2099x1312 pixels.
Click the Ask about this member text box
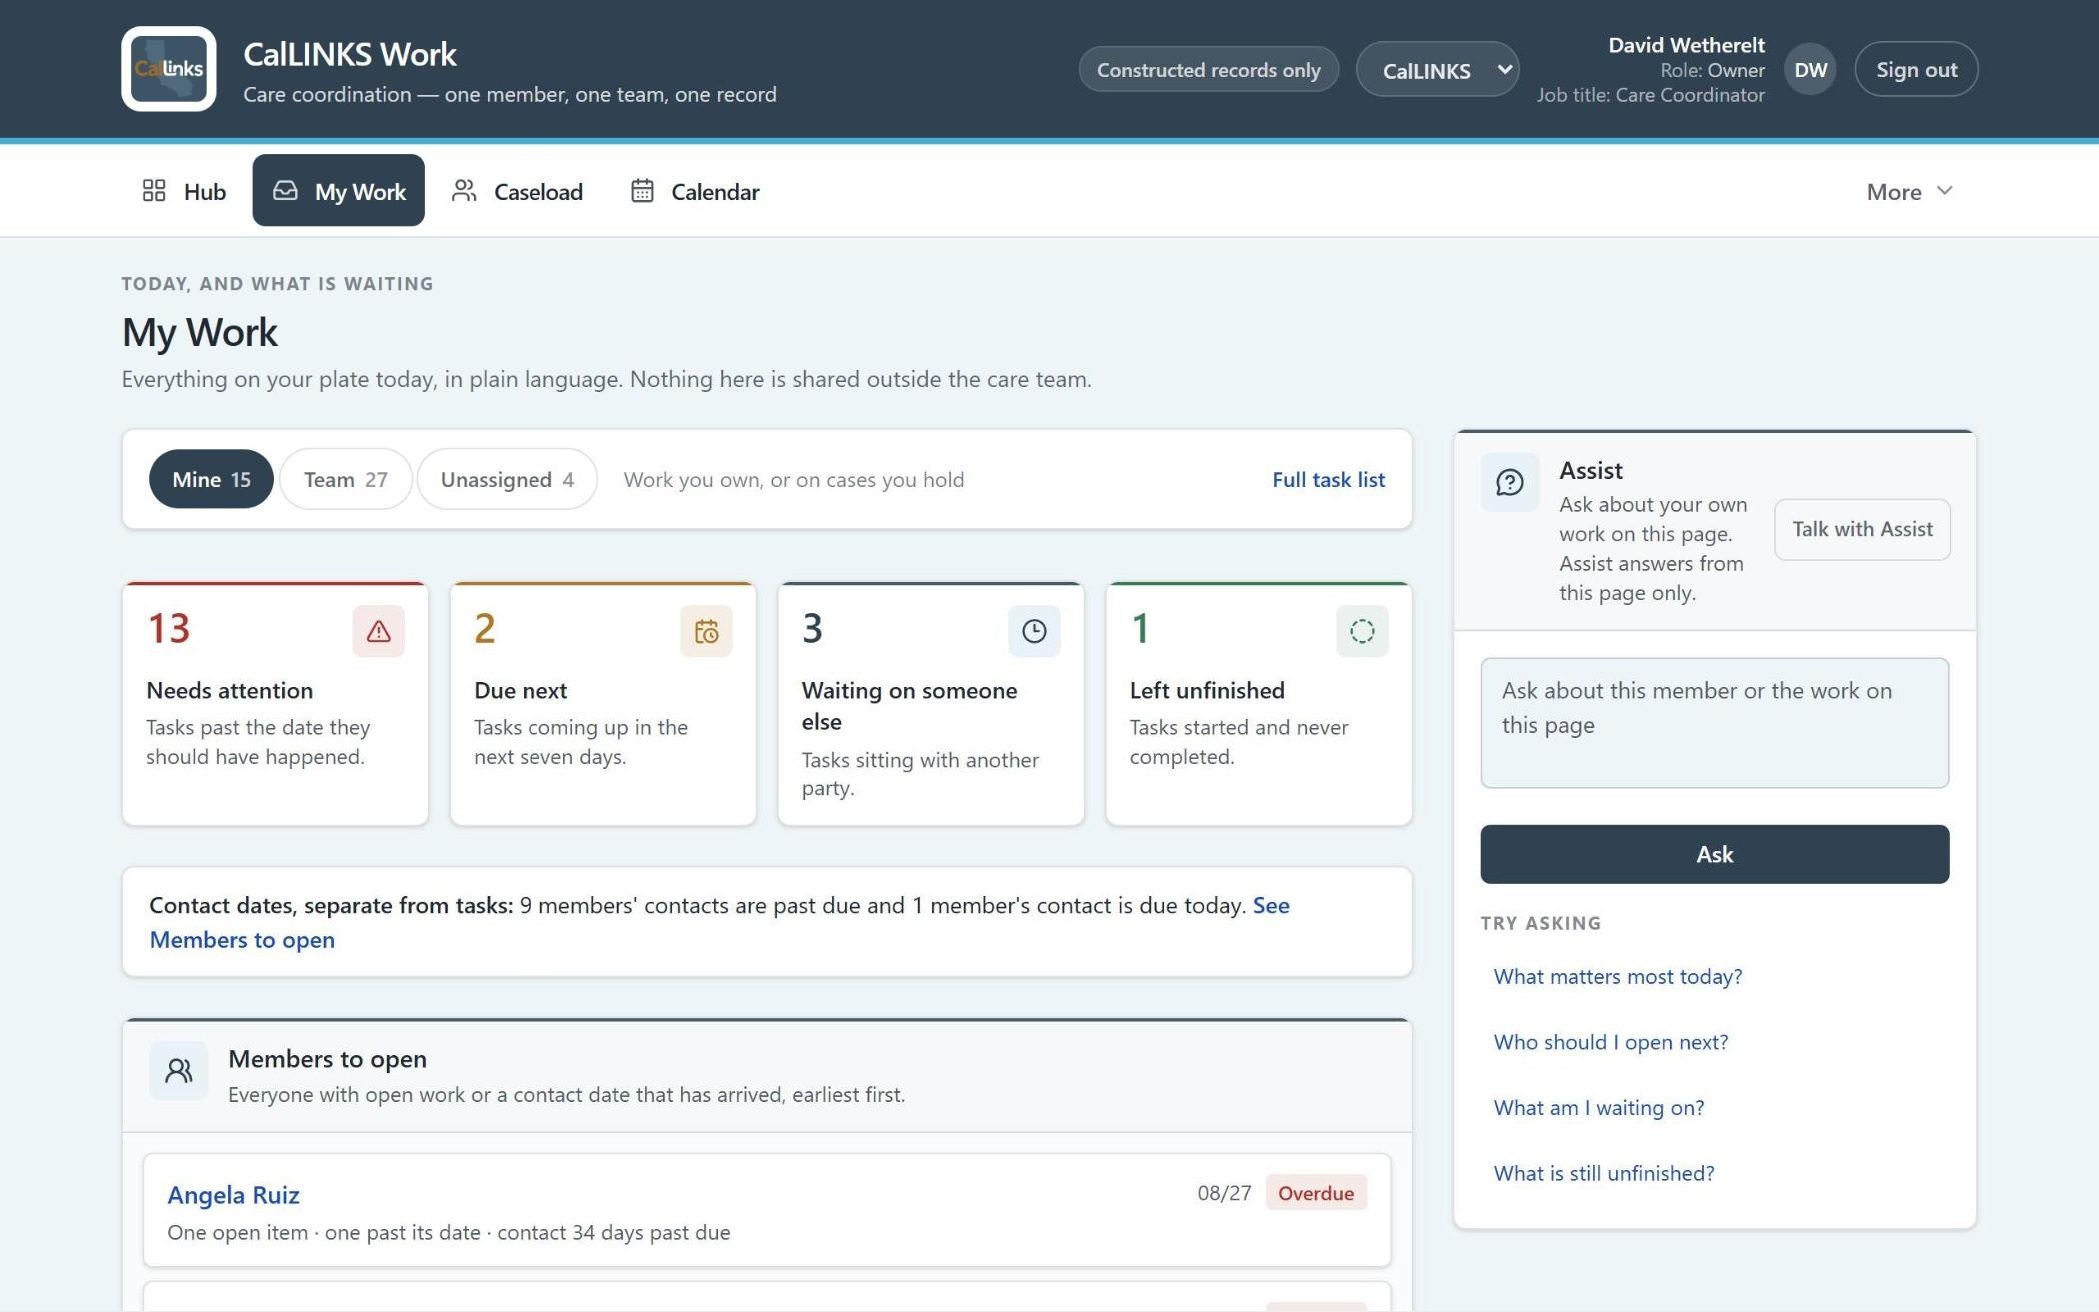pyautogui.click(x=1714, y=722)
